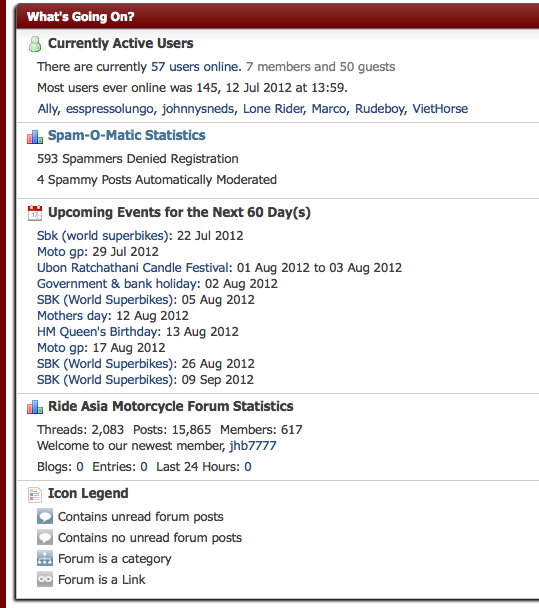Open the Spam-O-Matic Statistics heading link
The height and width of the screenshot is (608, 539).
click(x=126, y=135)
